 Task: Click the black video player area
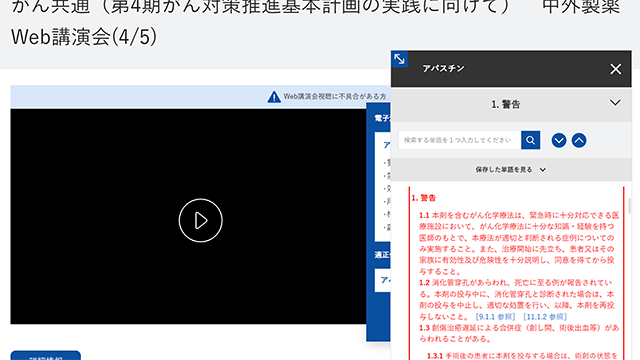188,216
